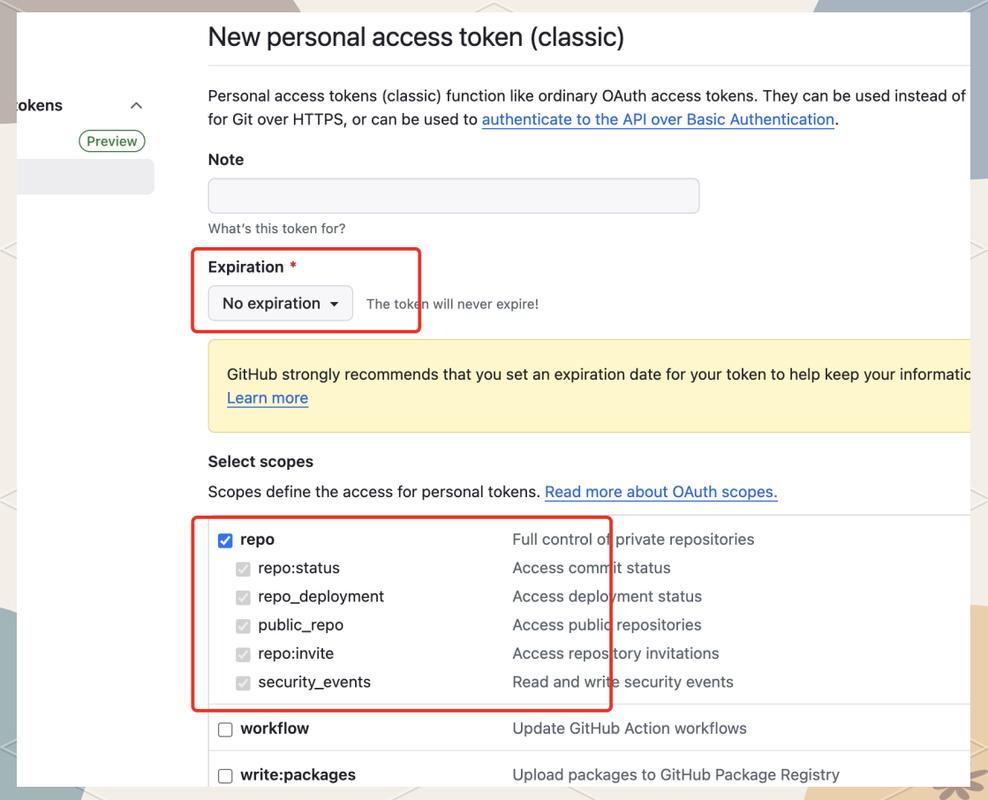Image resolution: width=988 pixels, height=800 pixels.
Task: Click the Preview badge in the sidebar
Action: pos(111,140)
